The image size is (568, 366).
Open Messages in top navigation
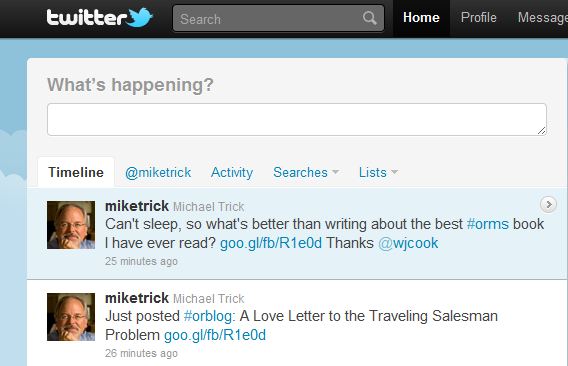tap(543, 17)
